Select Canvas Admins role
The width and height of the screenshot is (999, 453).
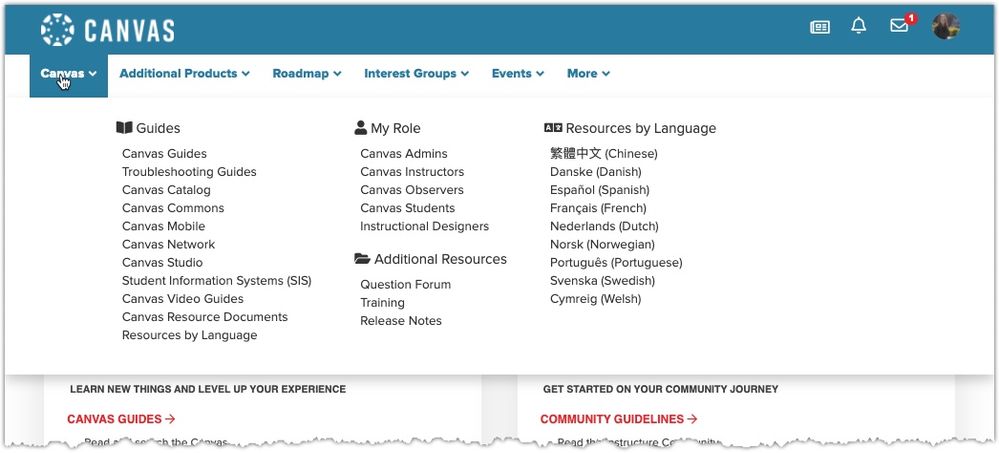coord(404,154)
